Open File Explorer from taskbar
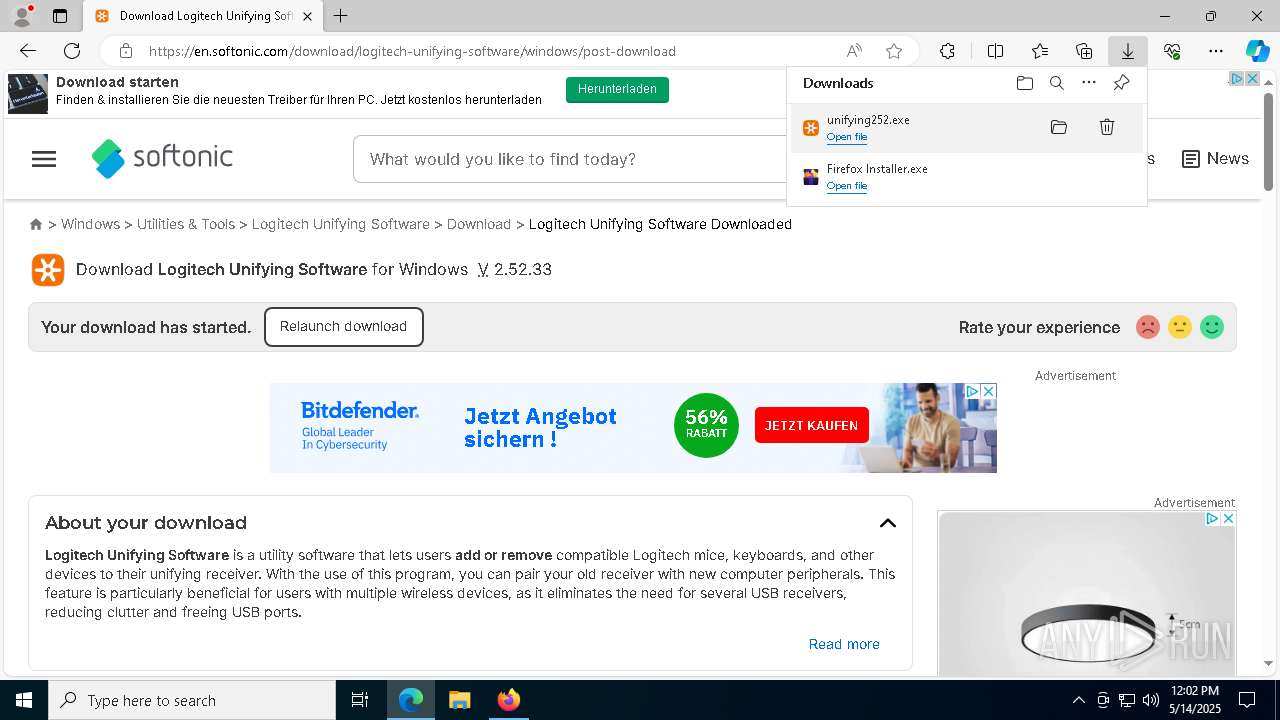The width and height of the screenshot is (1280, 720). click(460, 700)
